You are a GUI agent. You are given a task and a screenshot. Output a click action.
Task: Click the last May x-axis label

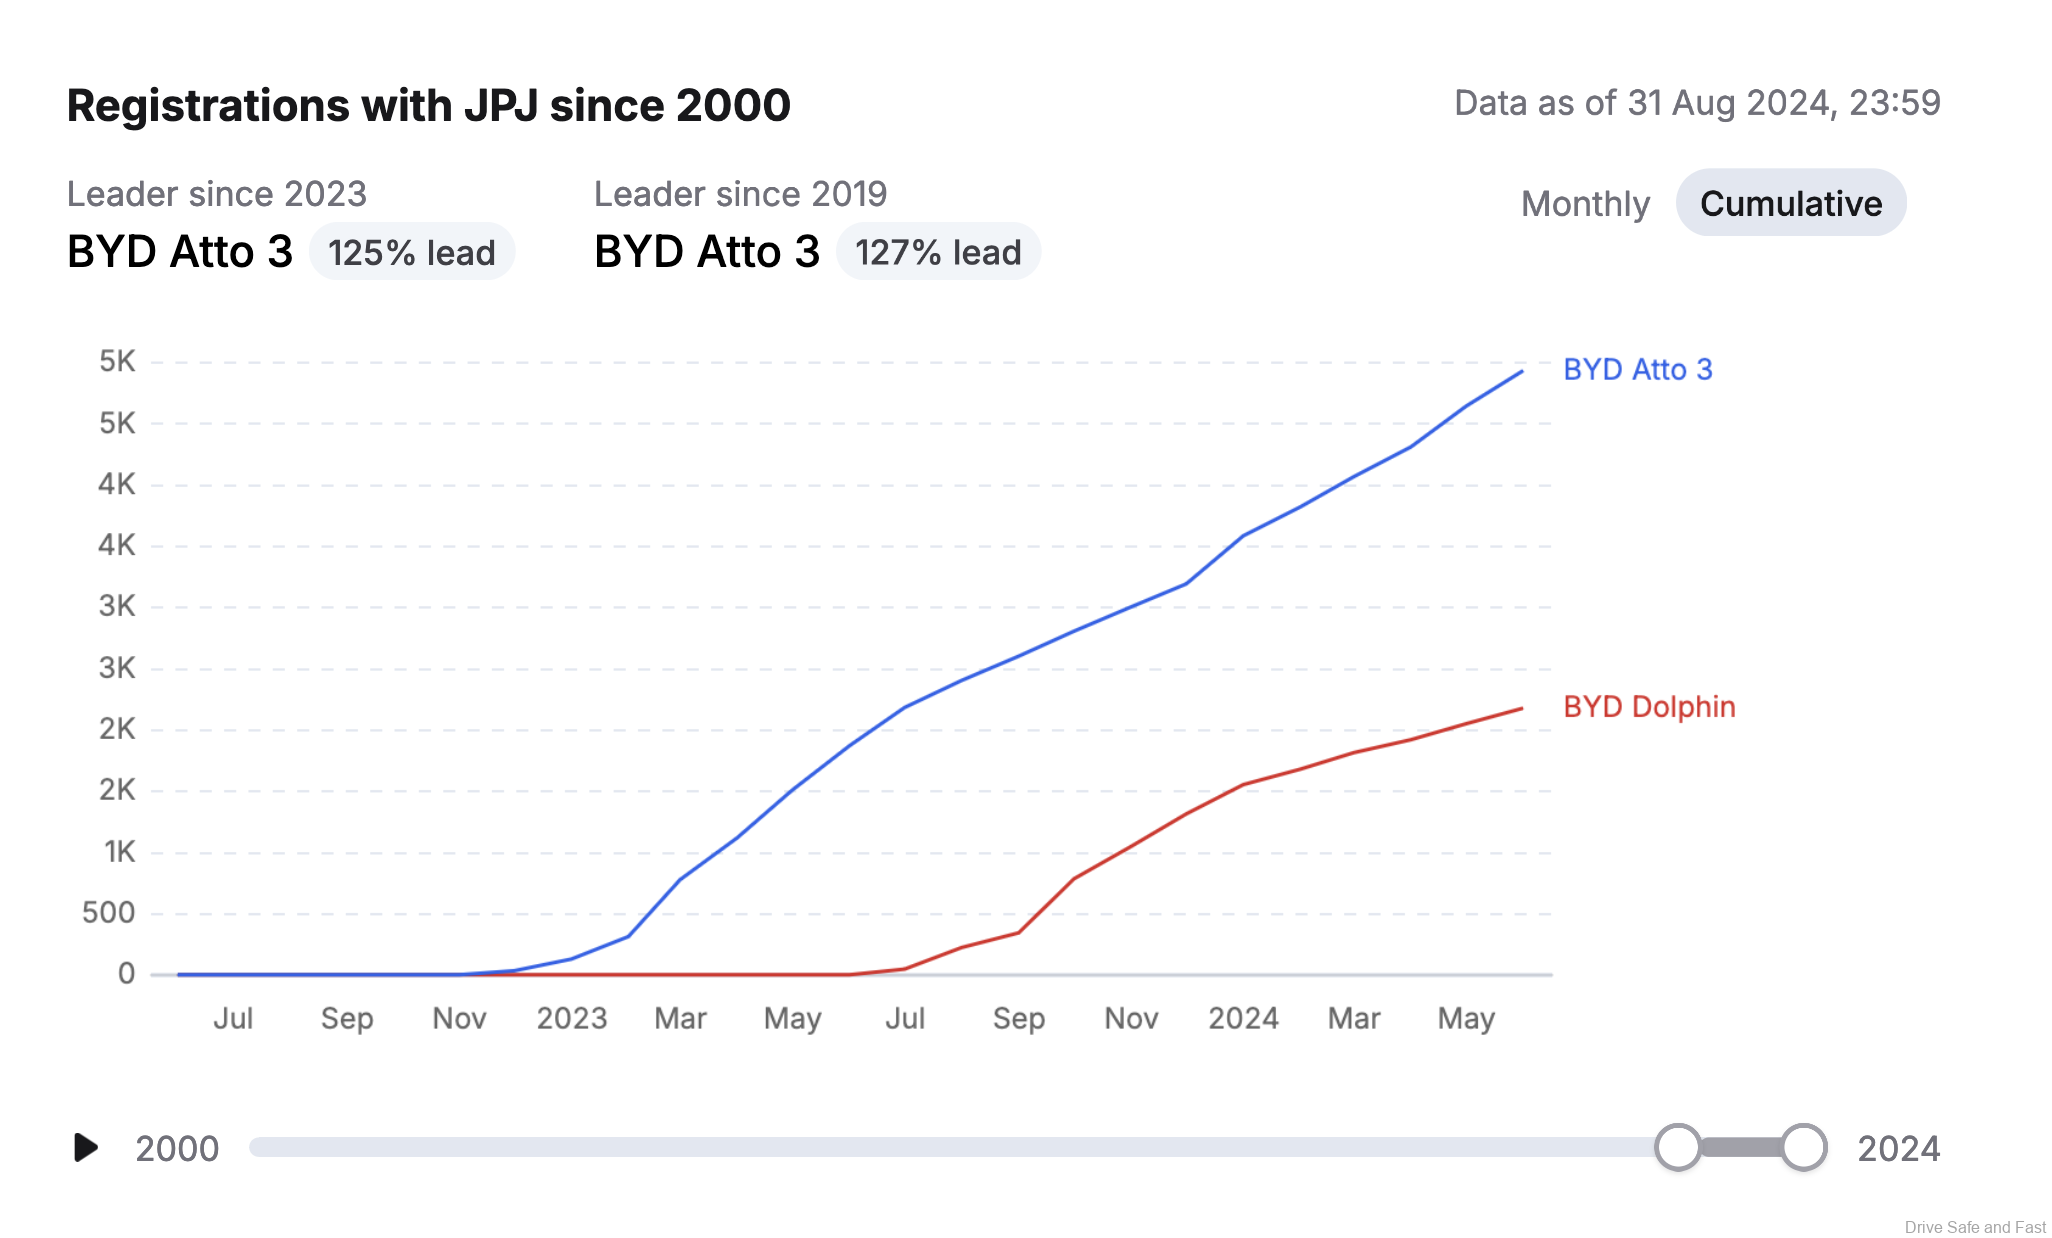[1466, 1019]
